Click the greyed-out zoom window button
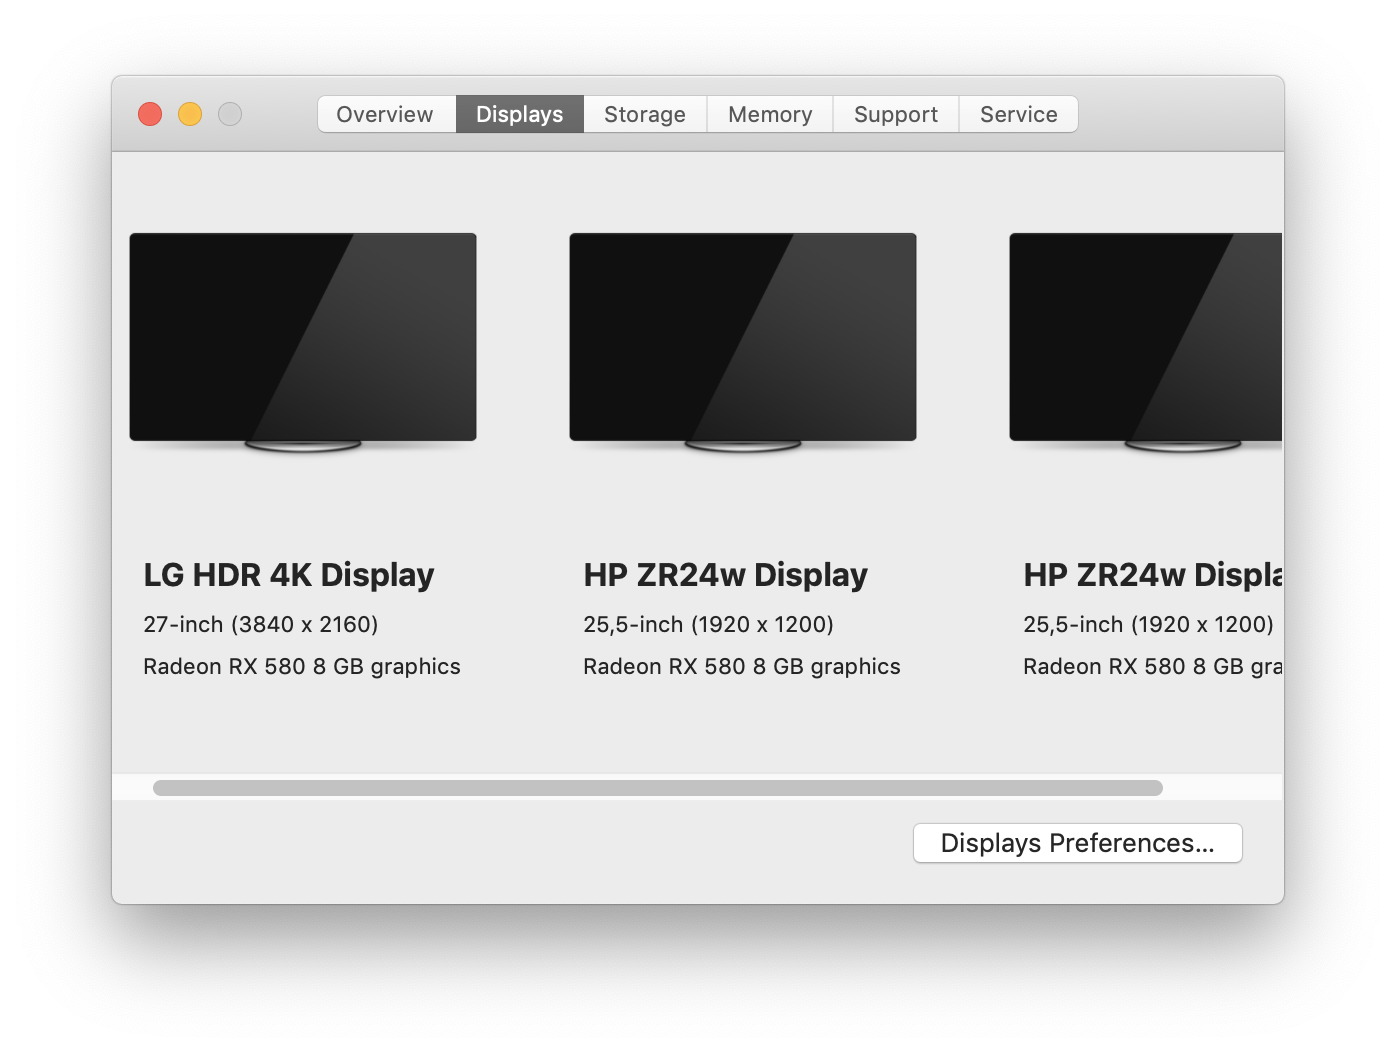 (x=230, y=114)
